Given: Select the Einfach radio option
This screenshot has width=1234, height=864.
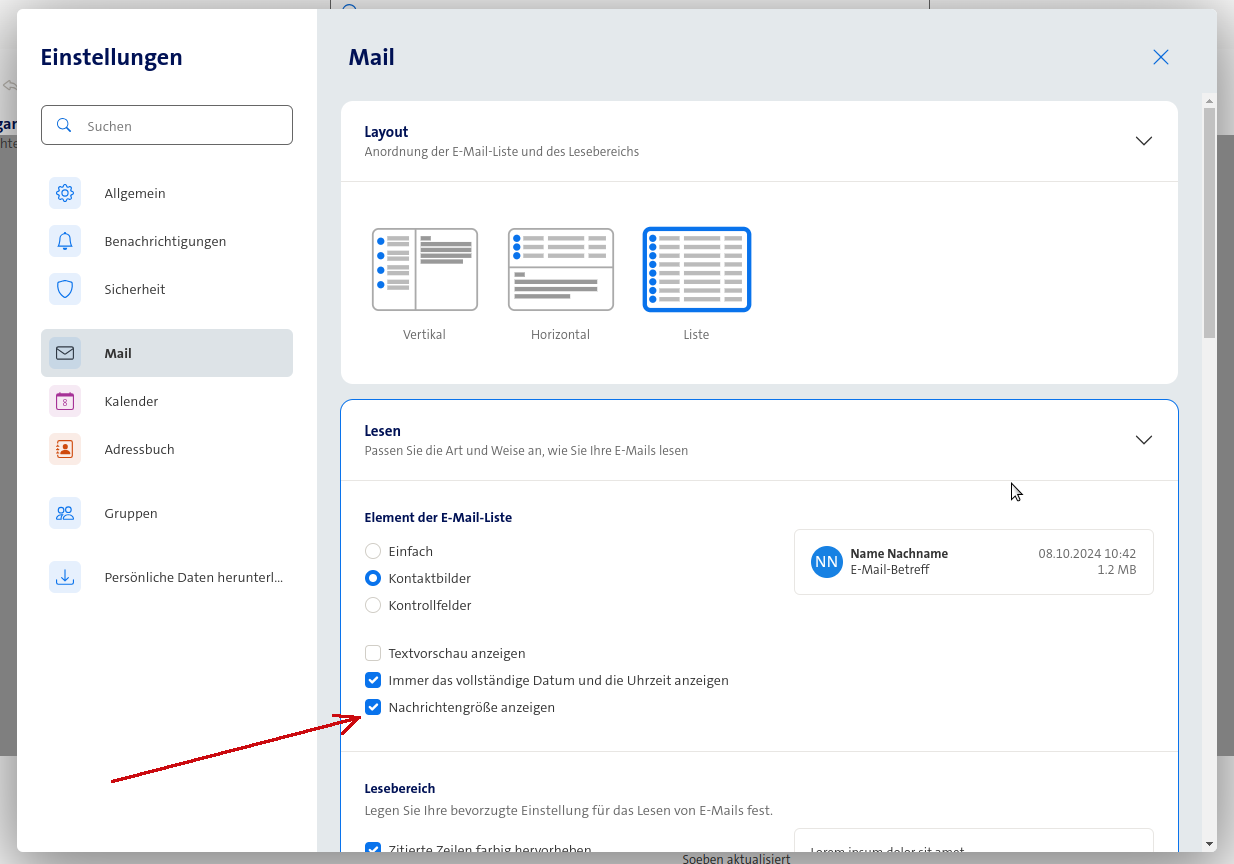Looking at the screenshot, I should click(x=373, y=551).
